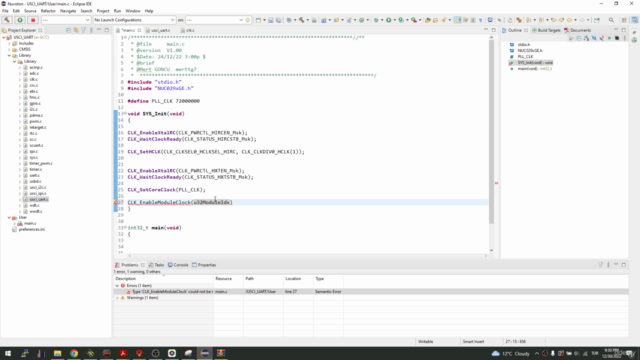Click the Description column header in Problems
This screenshot has height=360, width=640.
pyautogui.click(x=164, y=279)
